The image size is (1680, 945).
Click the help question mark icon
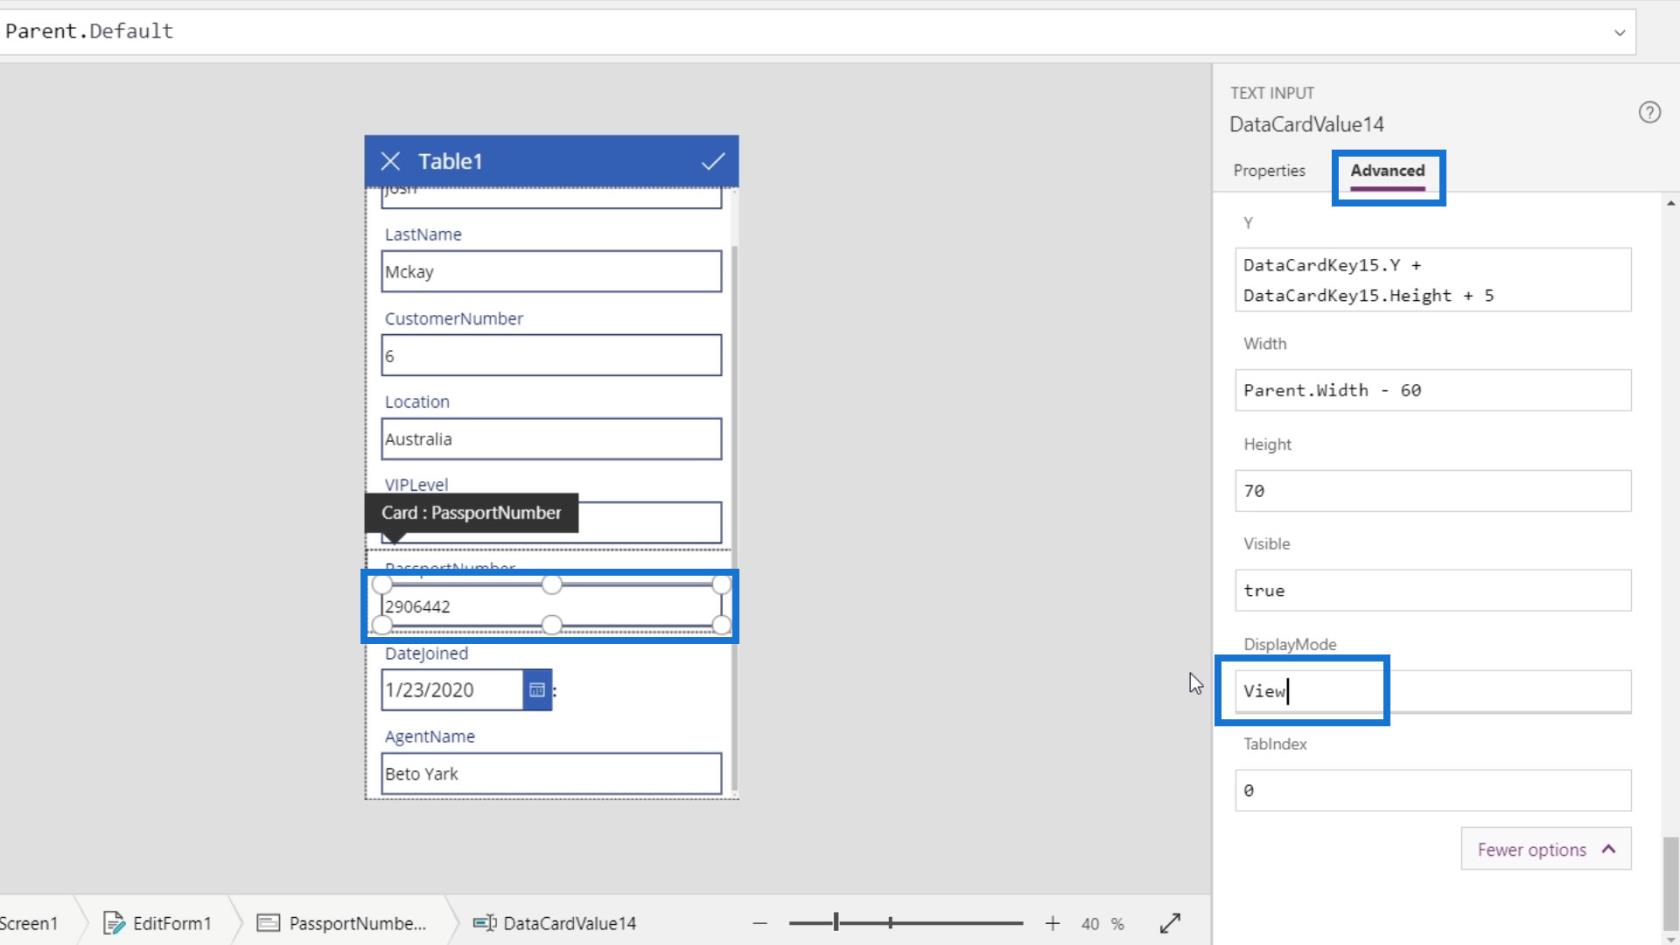point(1650,112)
